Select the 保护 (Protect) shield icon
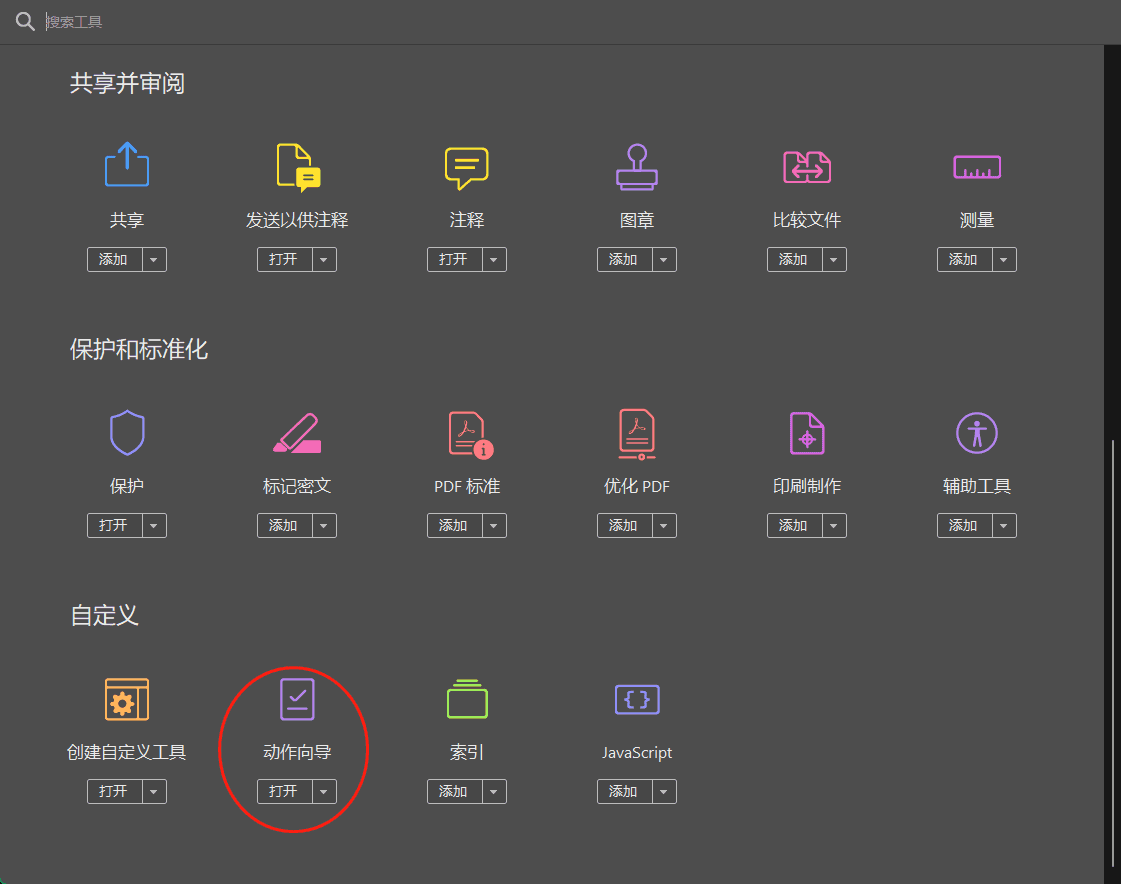Viewport: 1121px width, 884px height. (x=127, y=433)
